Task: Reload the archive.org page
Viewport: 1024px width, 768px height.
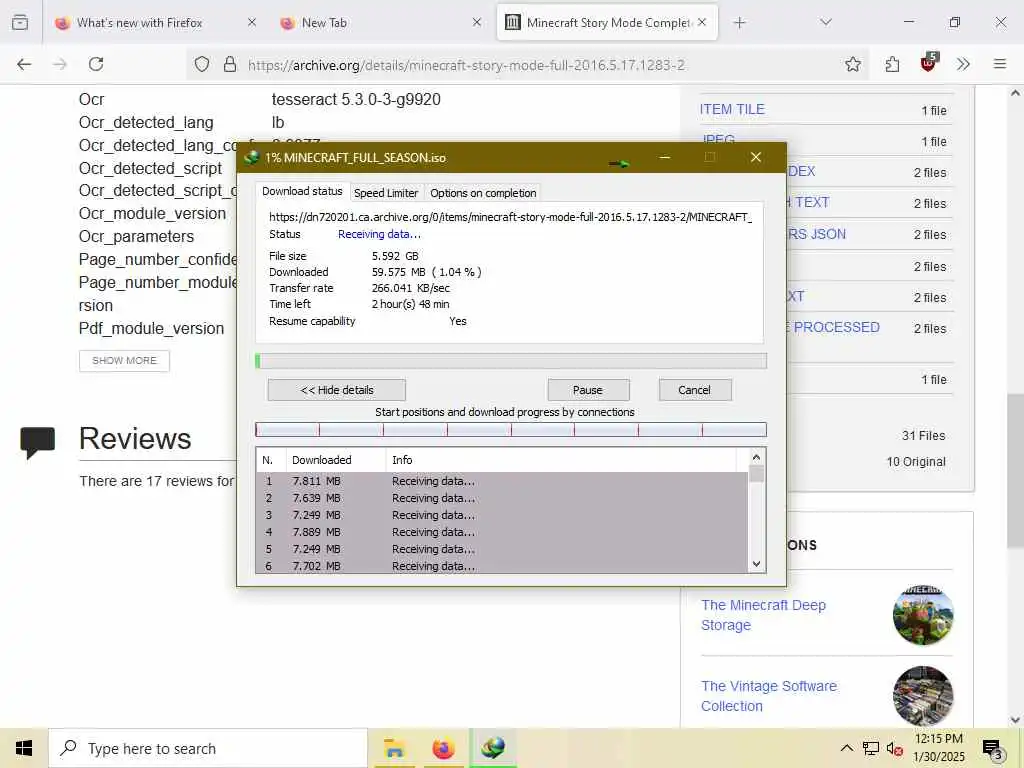Action: tap(96, 64)
